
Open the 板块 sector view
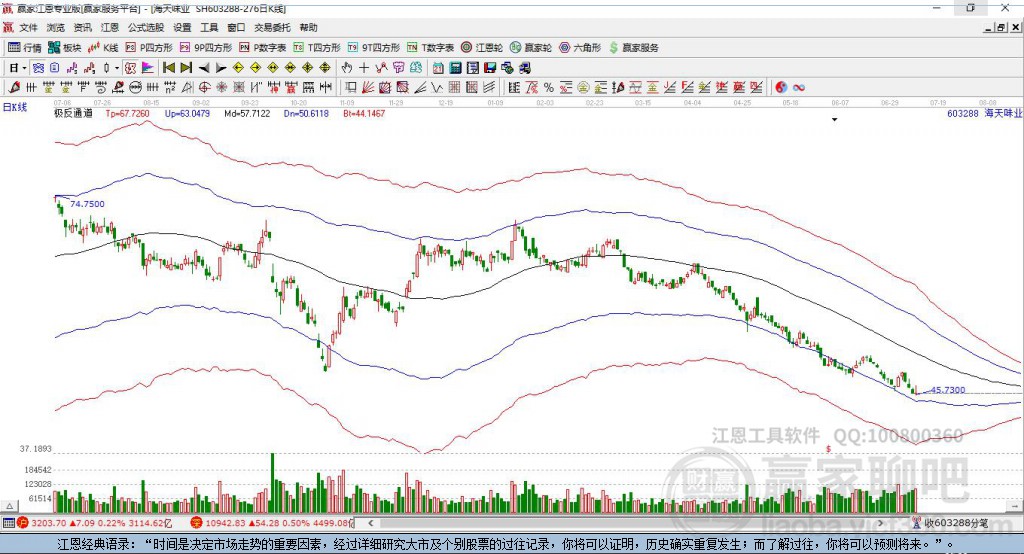click(x=64, y=48)
